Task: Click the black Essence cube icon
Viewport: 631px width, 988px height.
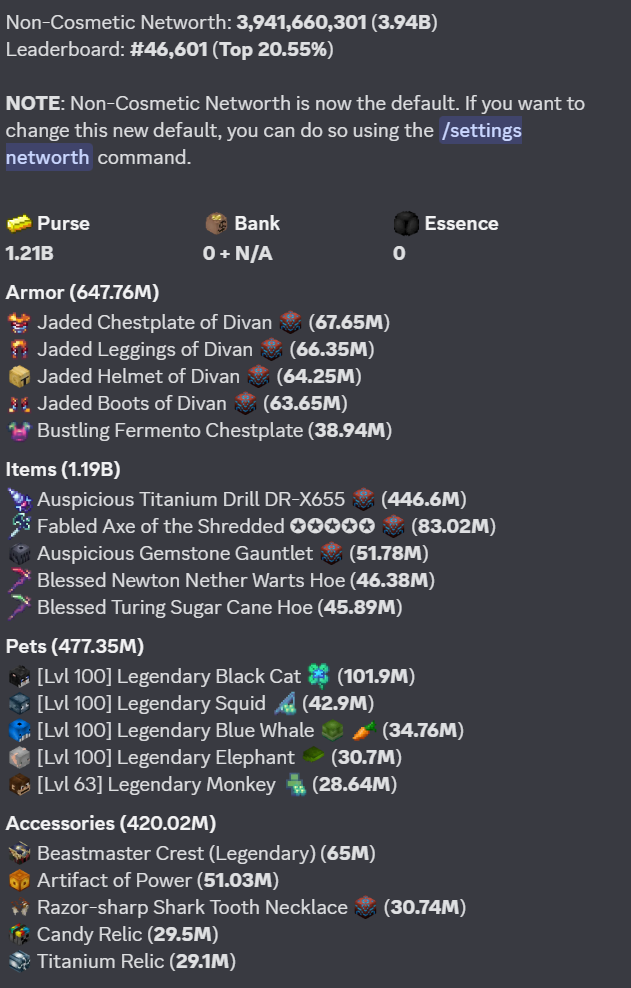Action: point(406,223)
